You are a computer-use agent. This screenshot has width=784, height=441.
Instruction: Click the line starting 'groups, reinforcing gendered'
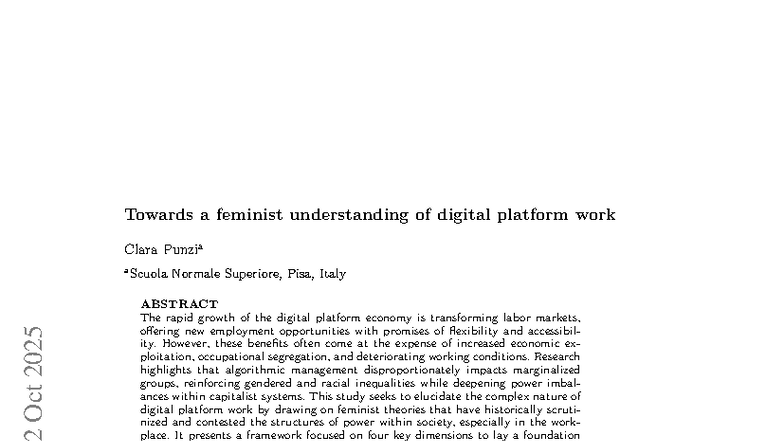[x=360, y=383]
